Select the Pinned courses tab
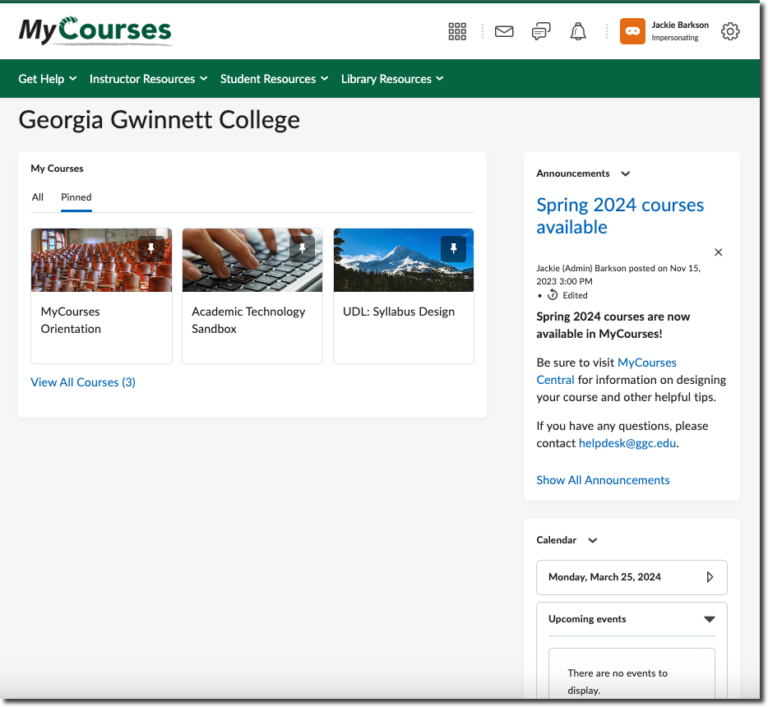This screenshot has width=768, height=707. pos(76,197)
